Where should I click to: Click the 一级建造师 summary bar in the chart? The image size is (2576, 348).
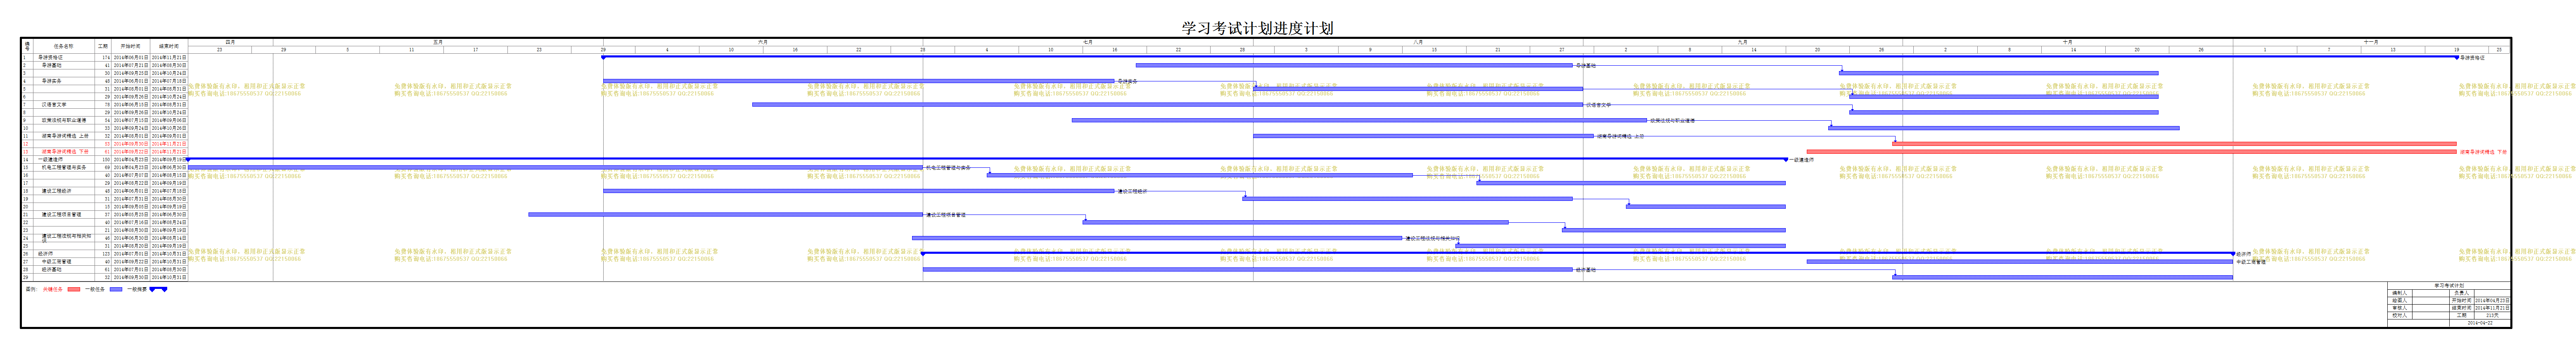pos(986,159)
